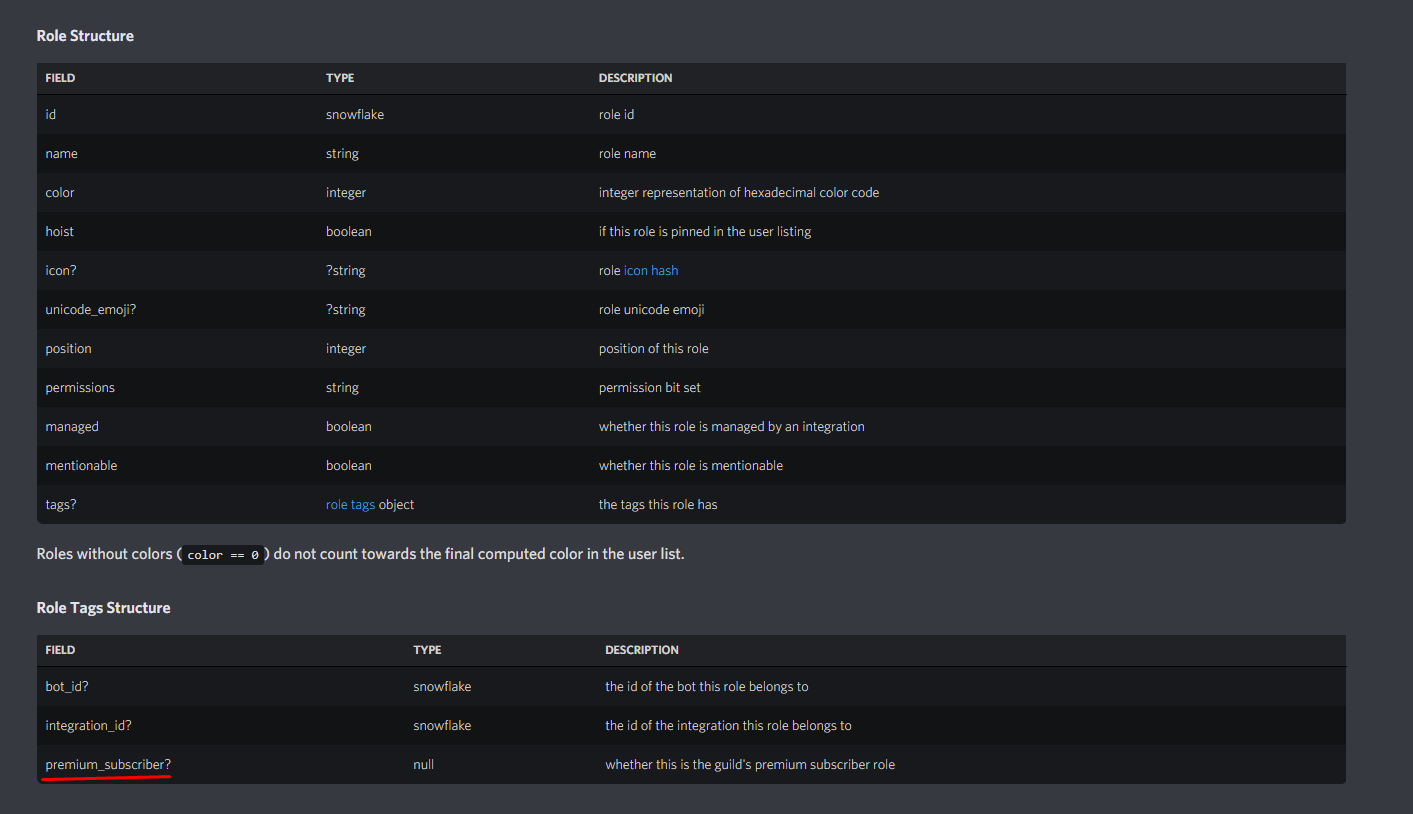The image size is (1413, 814).
Task: Open the icon hash hyperlink
Action: click(x=651, y=270)
